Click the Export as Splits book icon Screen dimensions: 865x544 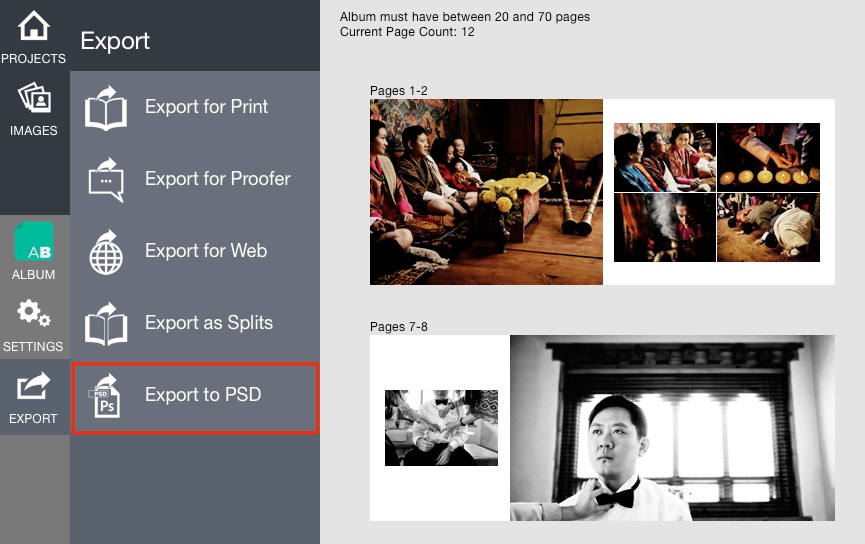click(106, 324)
